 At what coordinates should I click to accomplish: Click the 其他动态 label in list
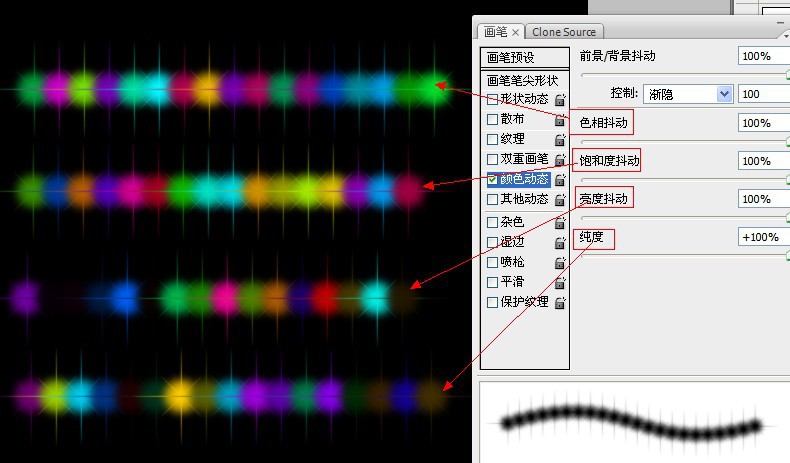tap(524, 200)
